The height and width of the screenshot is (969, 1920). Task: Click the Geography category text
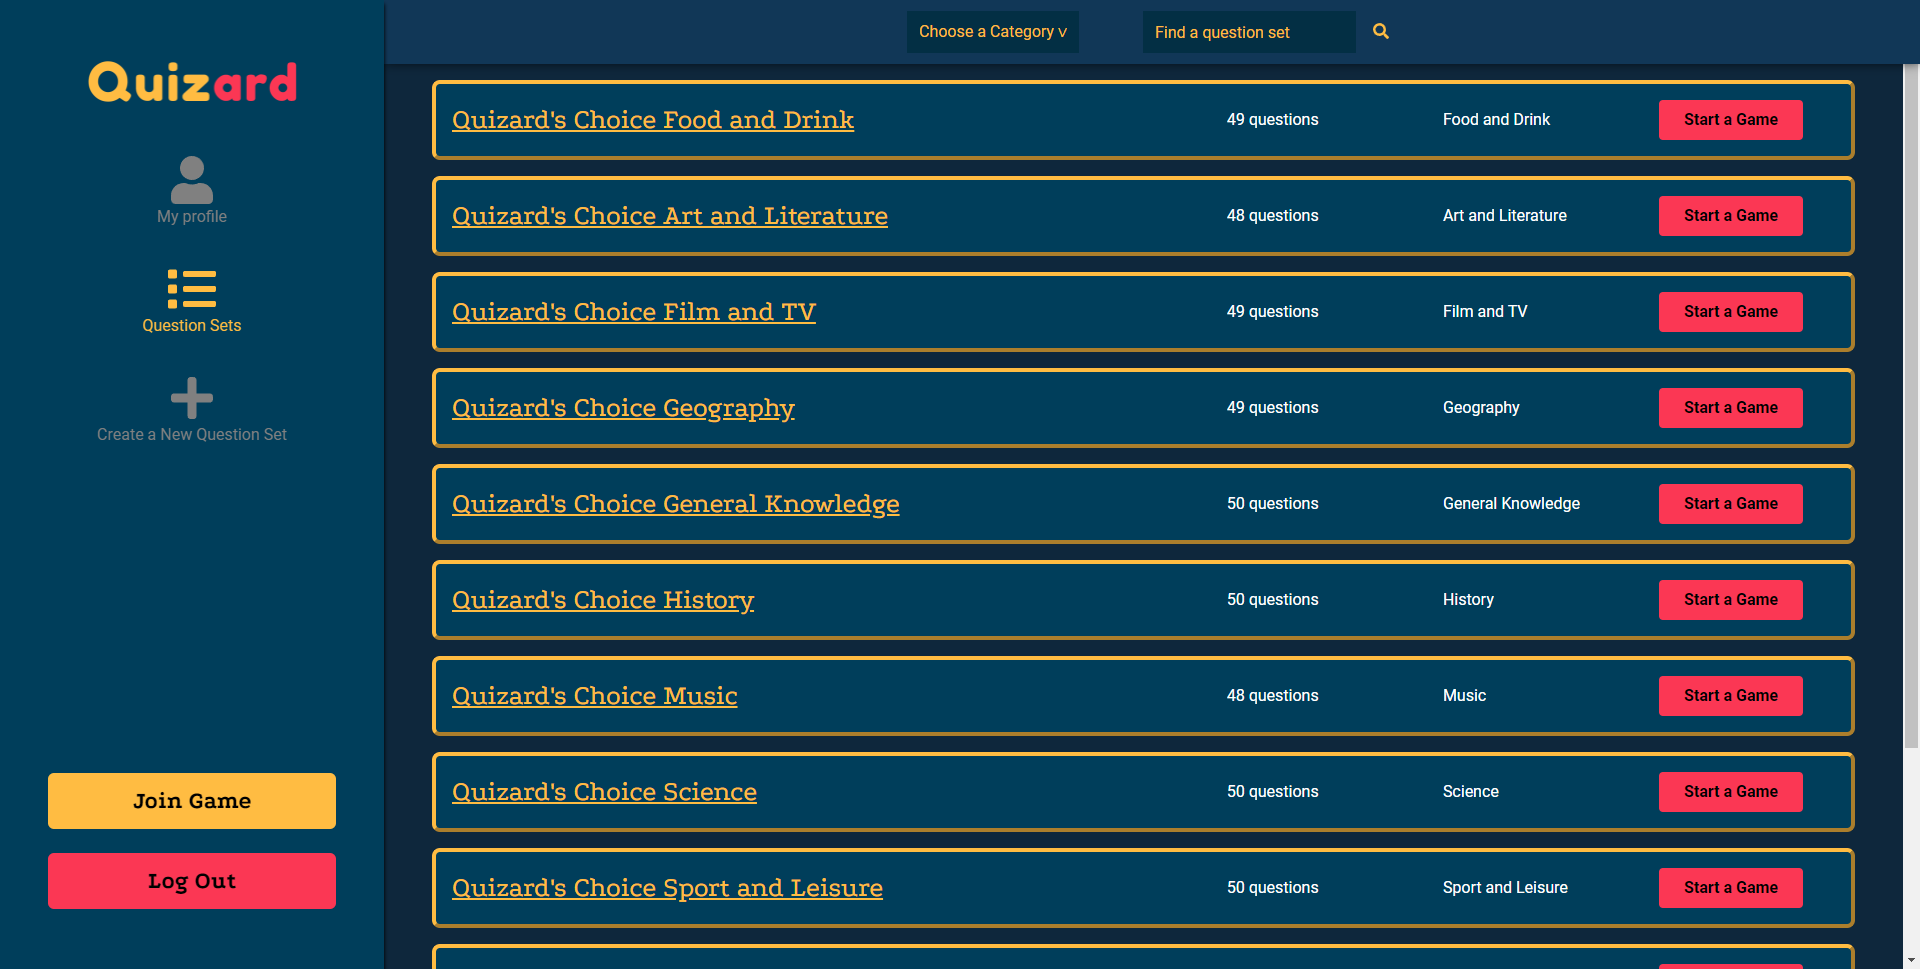click(1481, 408)
